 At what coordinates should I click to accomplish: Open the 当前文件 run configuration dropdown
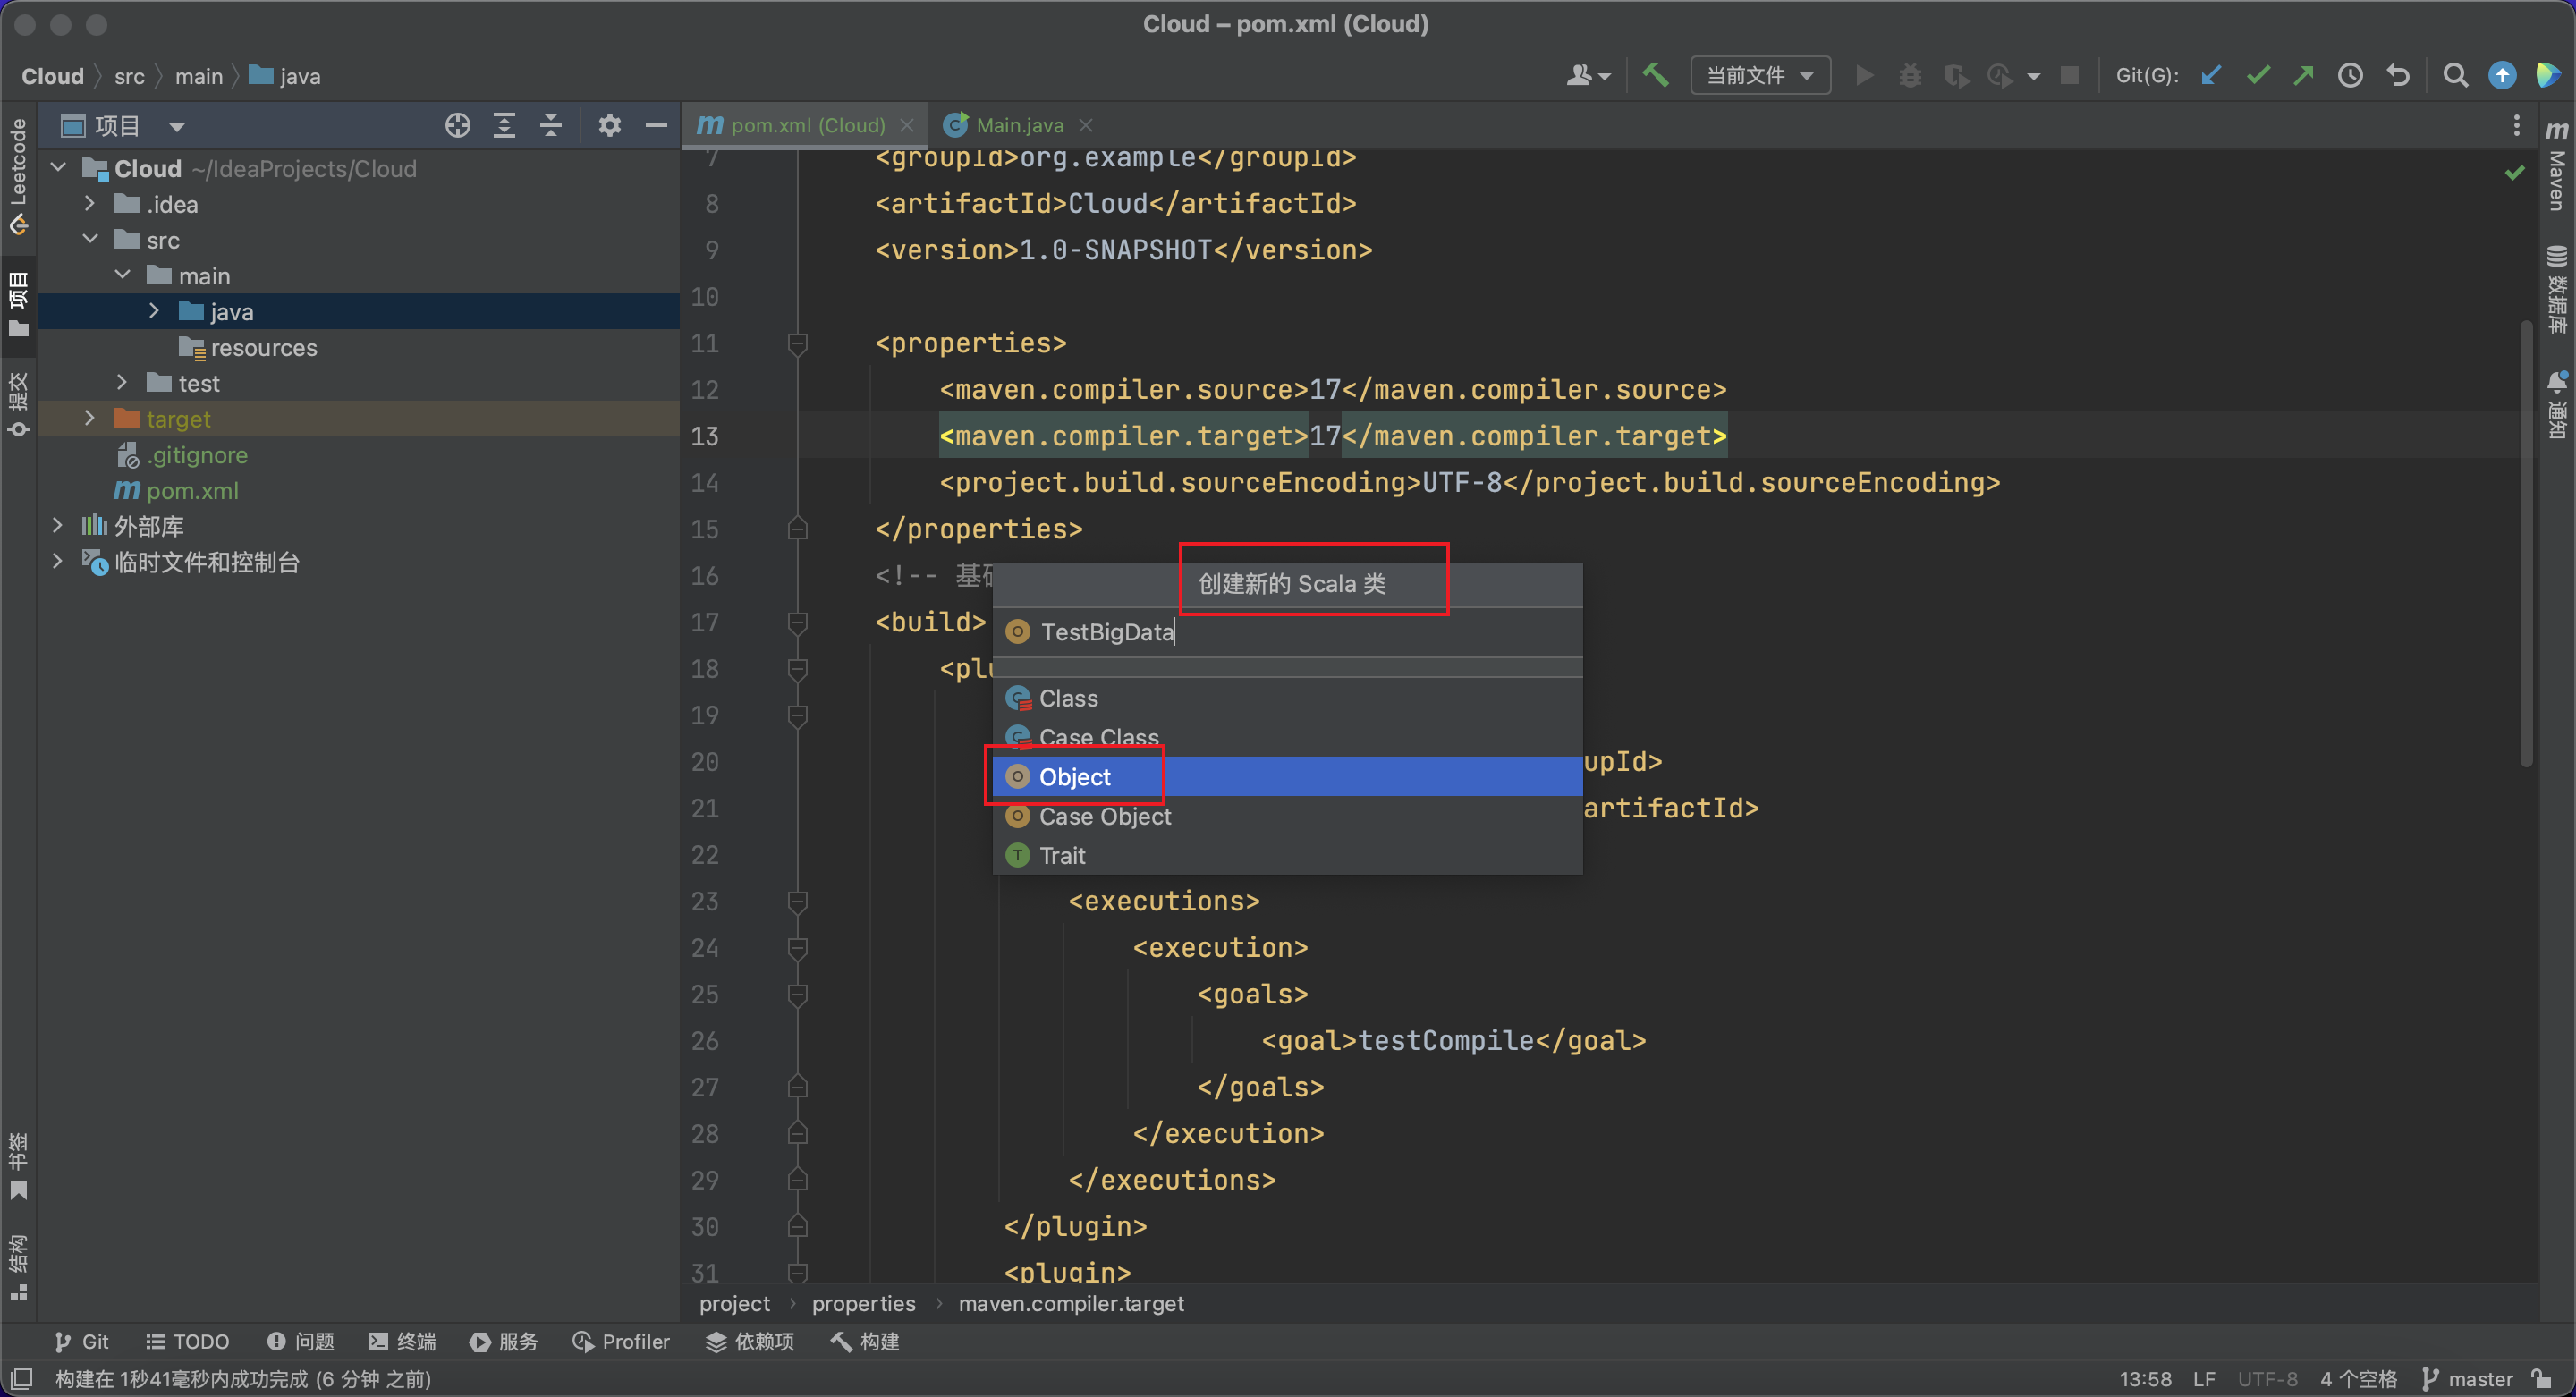(x=1759, y=75)
